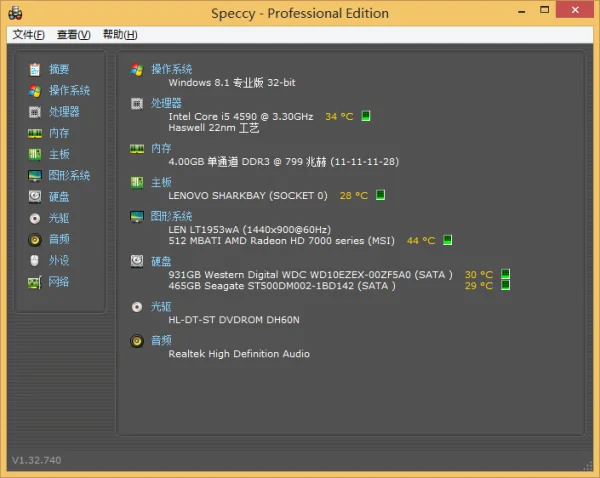The image size is (600, 478).
Task: Click the 音频 speaker icon in summary panel
Action: click(137, 341)
